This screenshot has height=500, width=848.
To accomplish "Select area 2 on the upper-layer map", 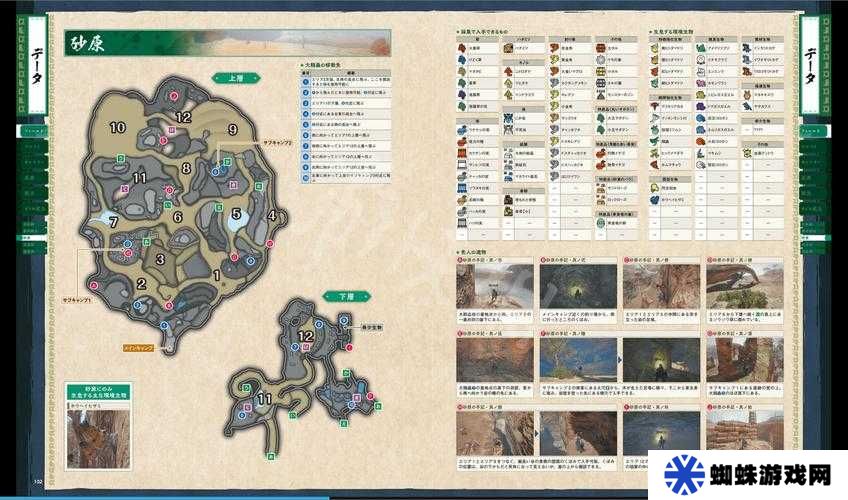I will click(x=141, y=283).
